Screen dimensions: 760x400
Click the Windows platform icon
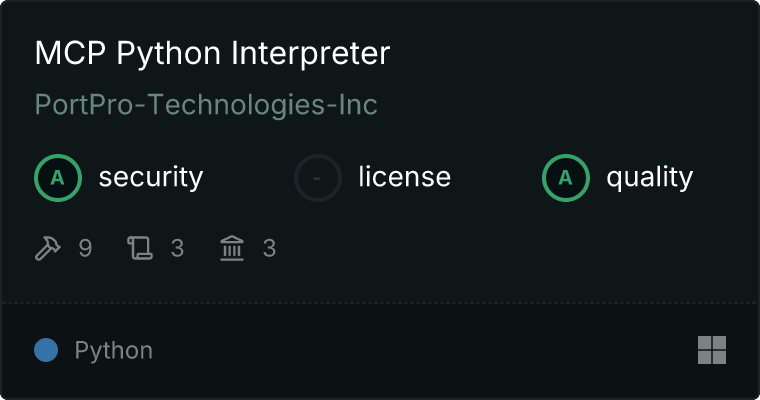click(711, 350)
